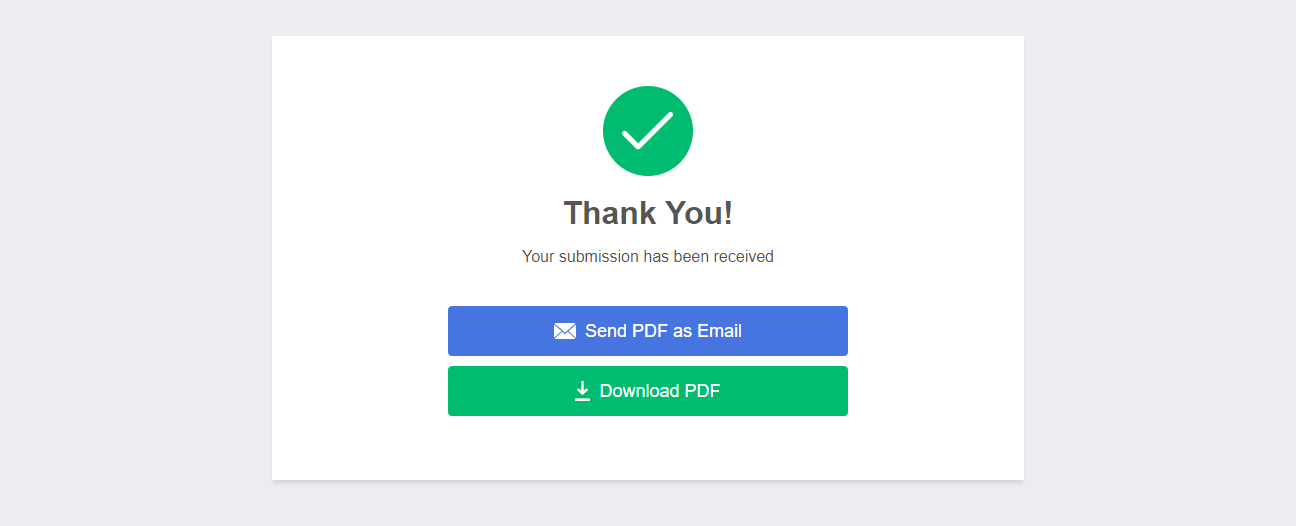Download the submission PDF

click(648, 391)
